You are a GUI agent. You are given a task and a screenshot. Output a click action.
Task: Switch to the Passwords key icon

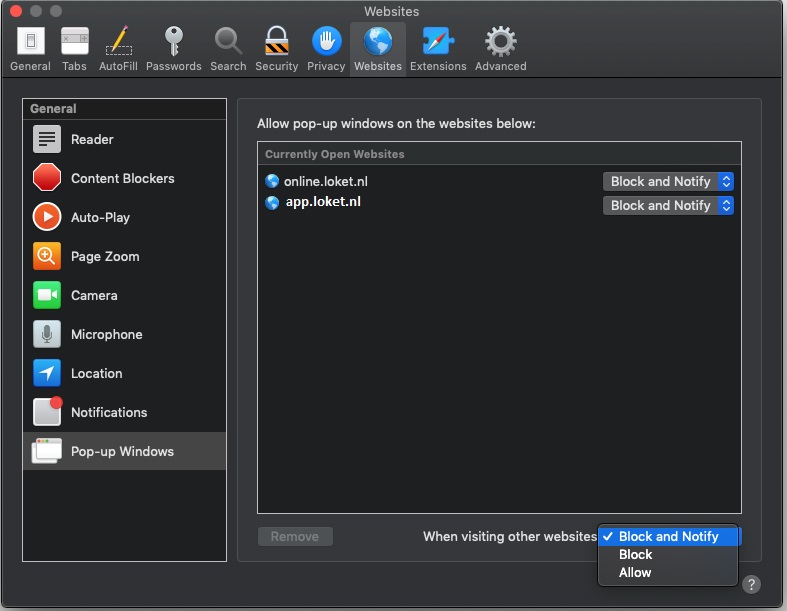click(x=173, y=48)
